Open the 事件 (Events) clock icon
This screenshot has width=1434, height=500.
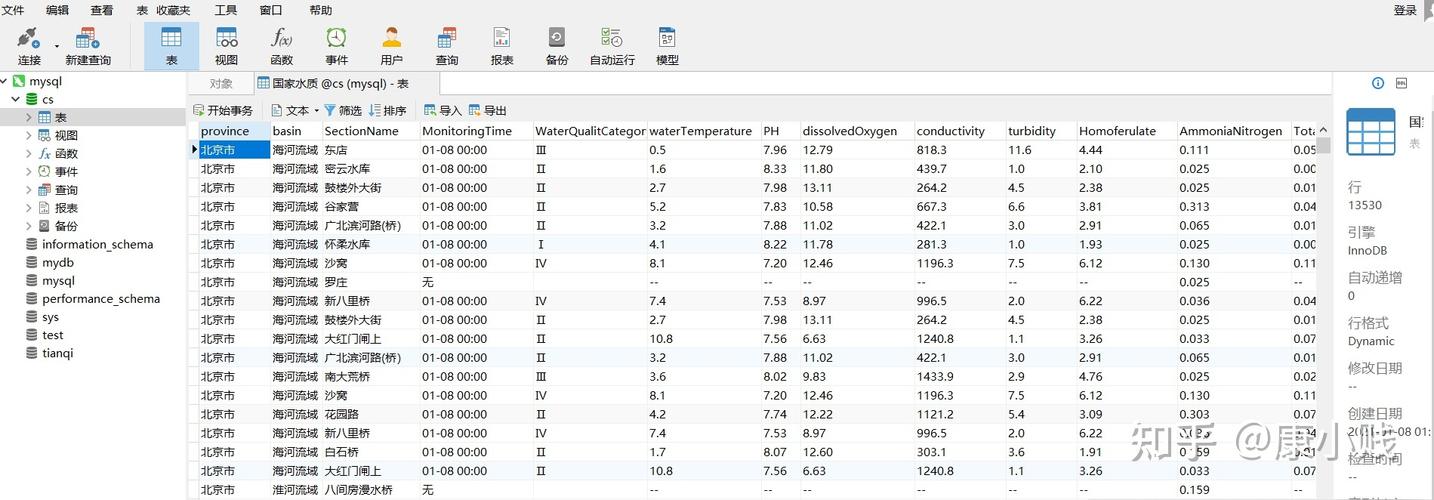coord(337,40)
